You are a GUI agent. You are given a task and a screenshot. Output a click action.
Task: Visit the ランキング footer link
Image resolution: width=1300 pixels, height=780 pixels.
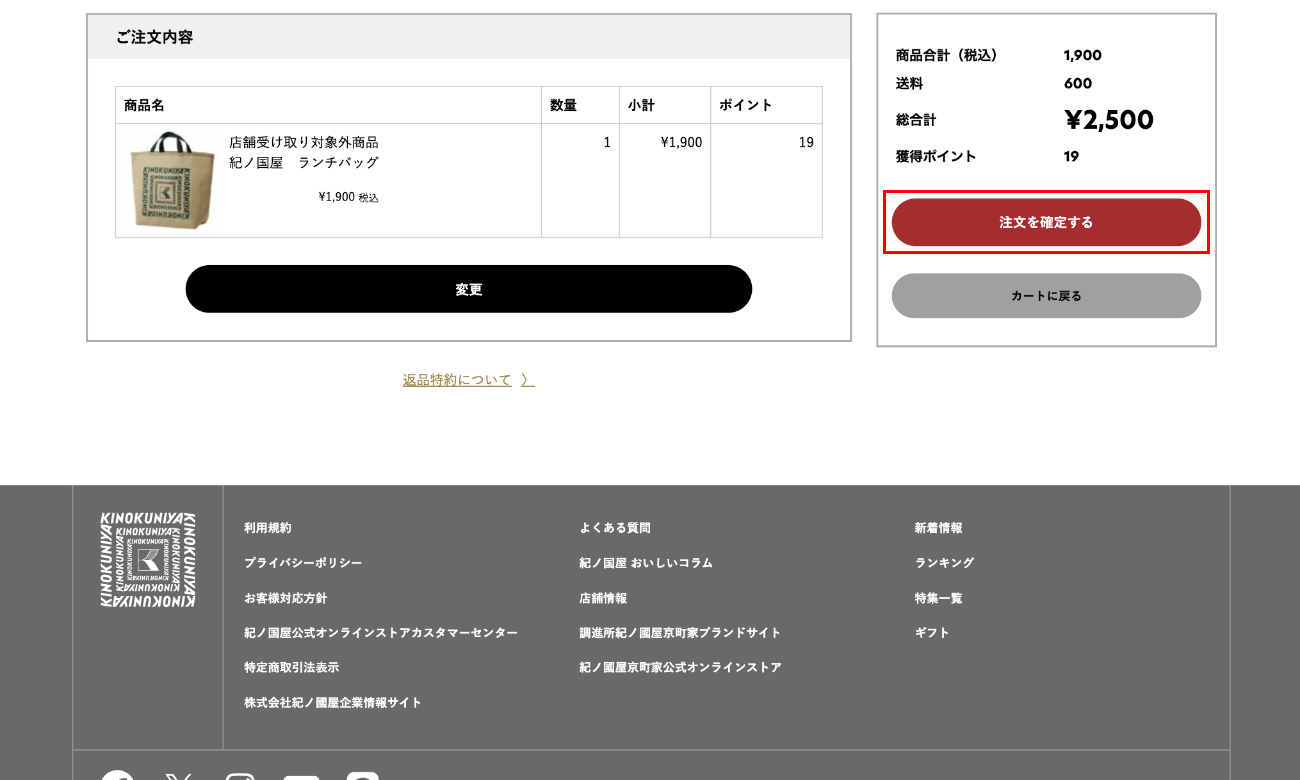click(x=944, y=563)
